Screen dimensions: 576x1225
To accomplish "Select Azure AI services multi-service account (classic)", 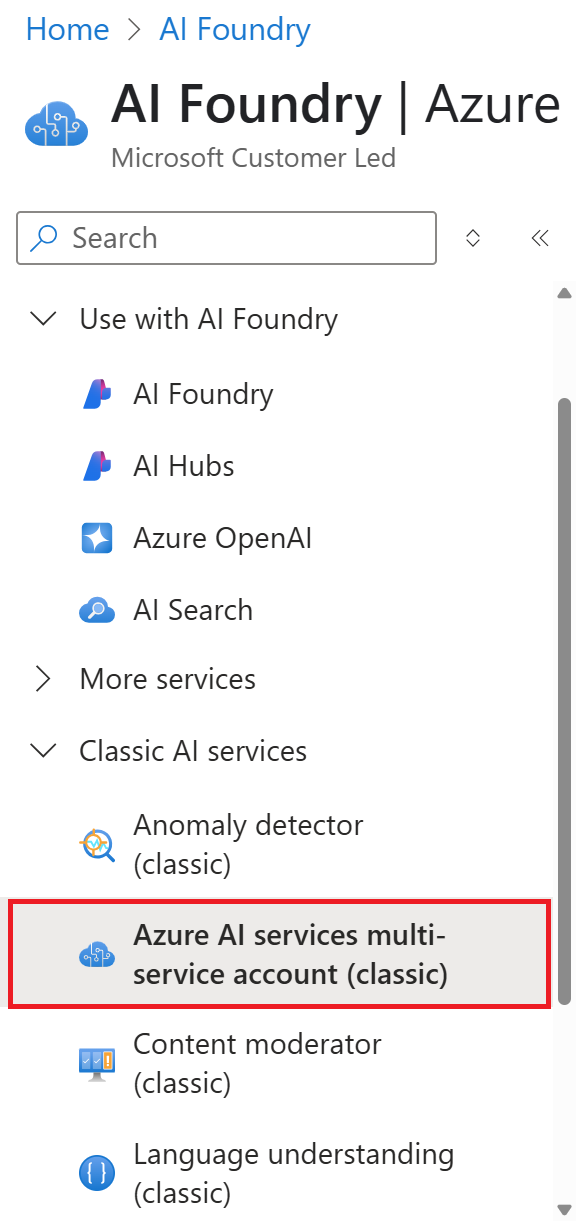I will (x=279, y=953).
